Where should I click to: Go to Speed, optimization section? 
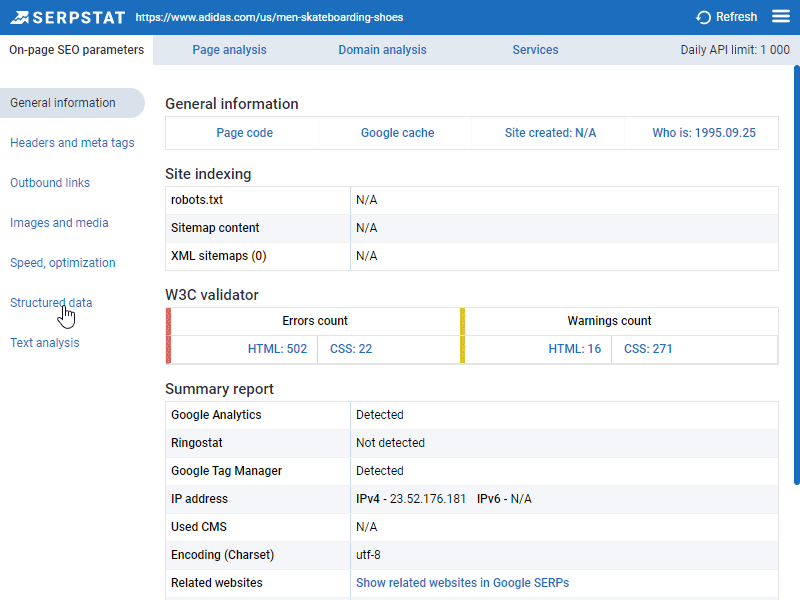tap(63, 263)
